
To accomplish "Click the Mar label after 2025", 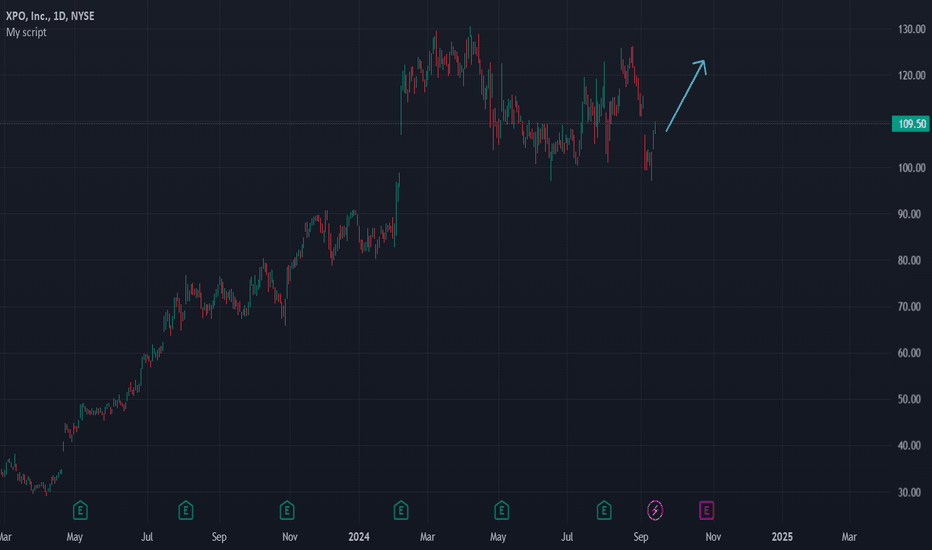I will (x=849, y=537).
